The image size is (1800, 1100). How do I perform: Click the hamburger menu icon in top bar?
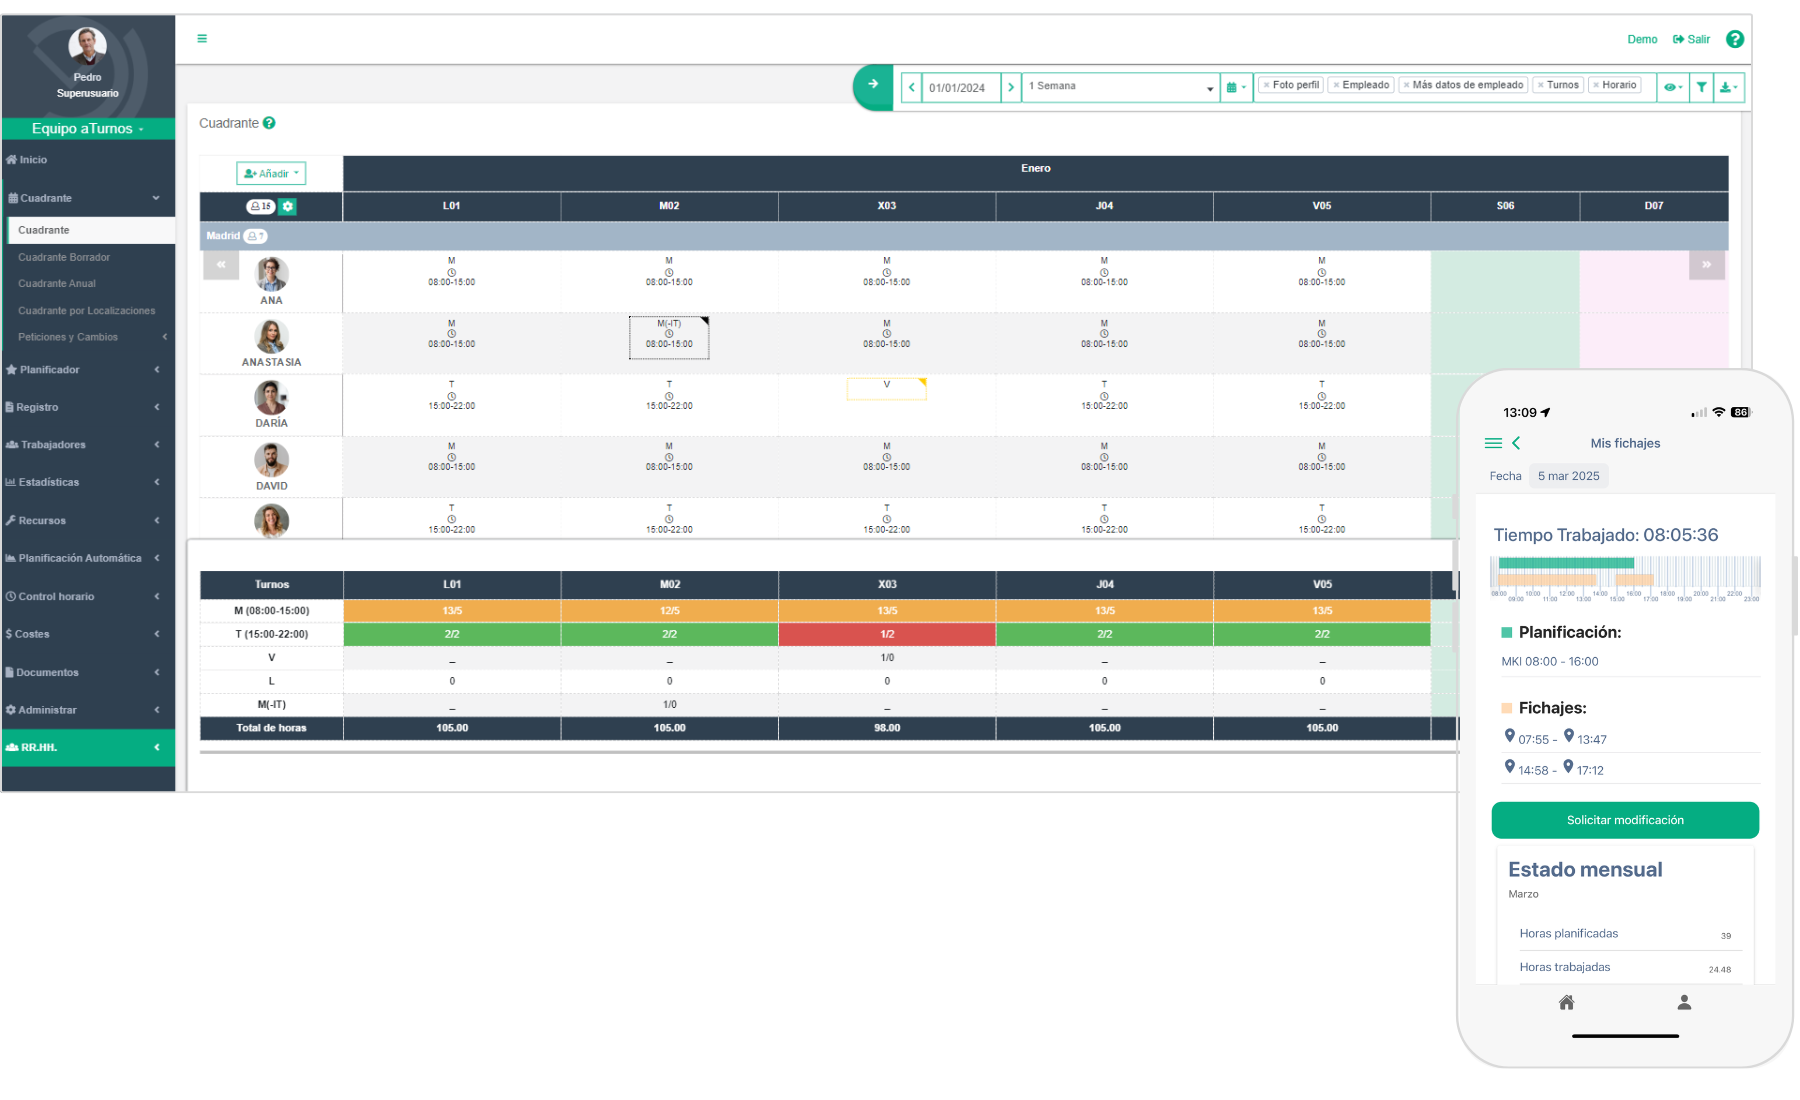click(202, 39)
